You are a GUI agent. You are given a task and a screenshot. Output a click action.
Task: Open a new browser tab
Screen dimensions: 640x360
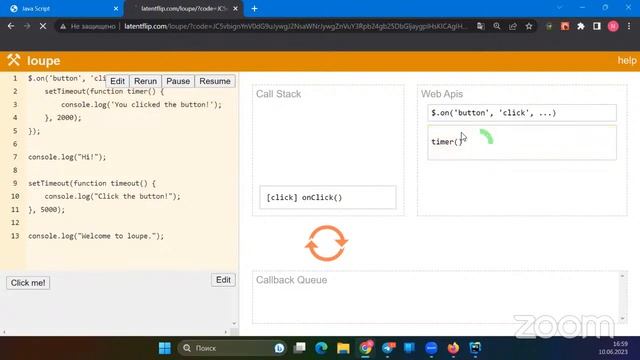[254, 9]
